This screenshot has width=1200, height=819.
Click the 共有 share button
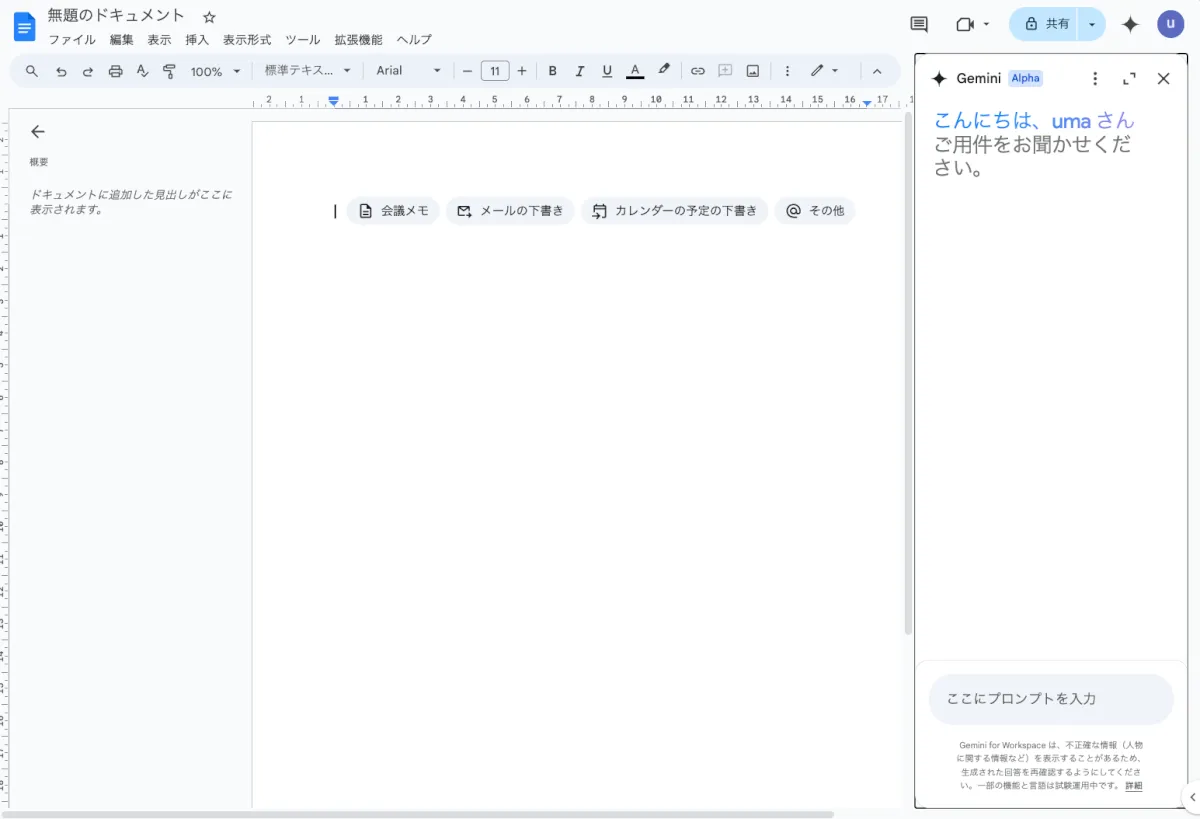tap(1044, 24)
